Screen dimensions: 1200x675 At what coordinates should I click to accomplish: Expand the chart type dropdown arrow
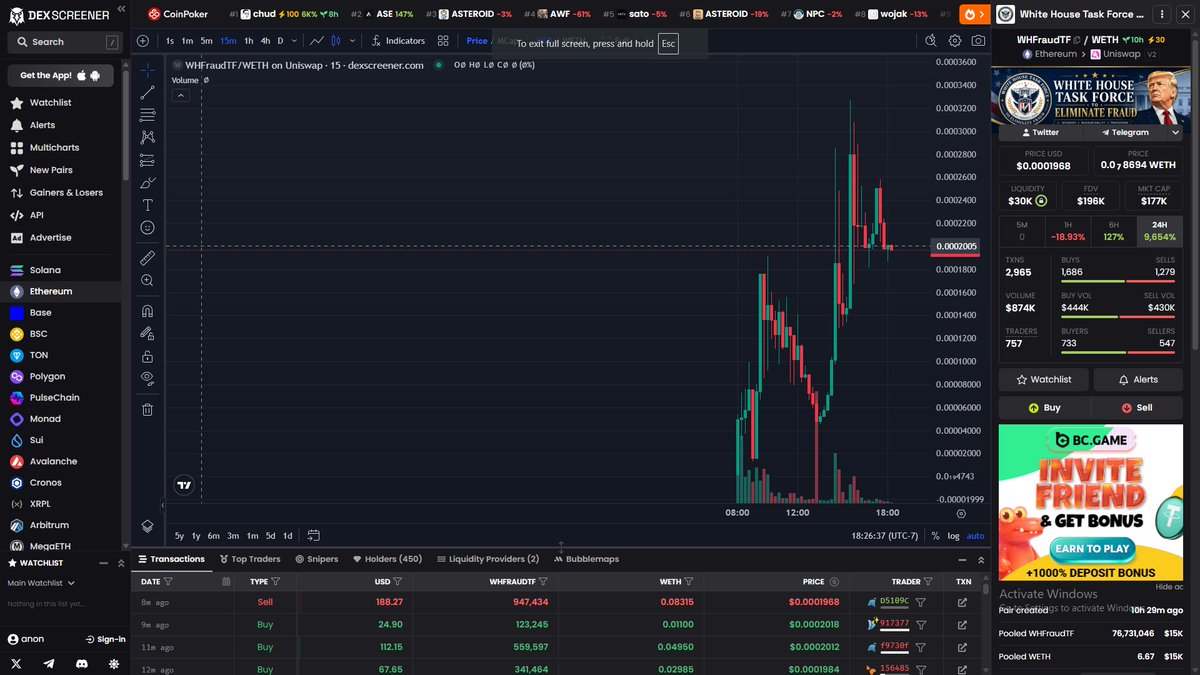350,41
